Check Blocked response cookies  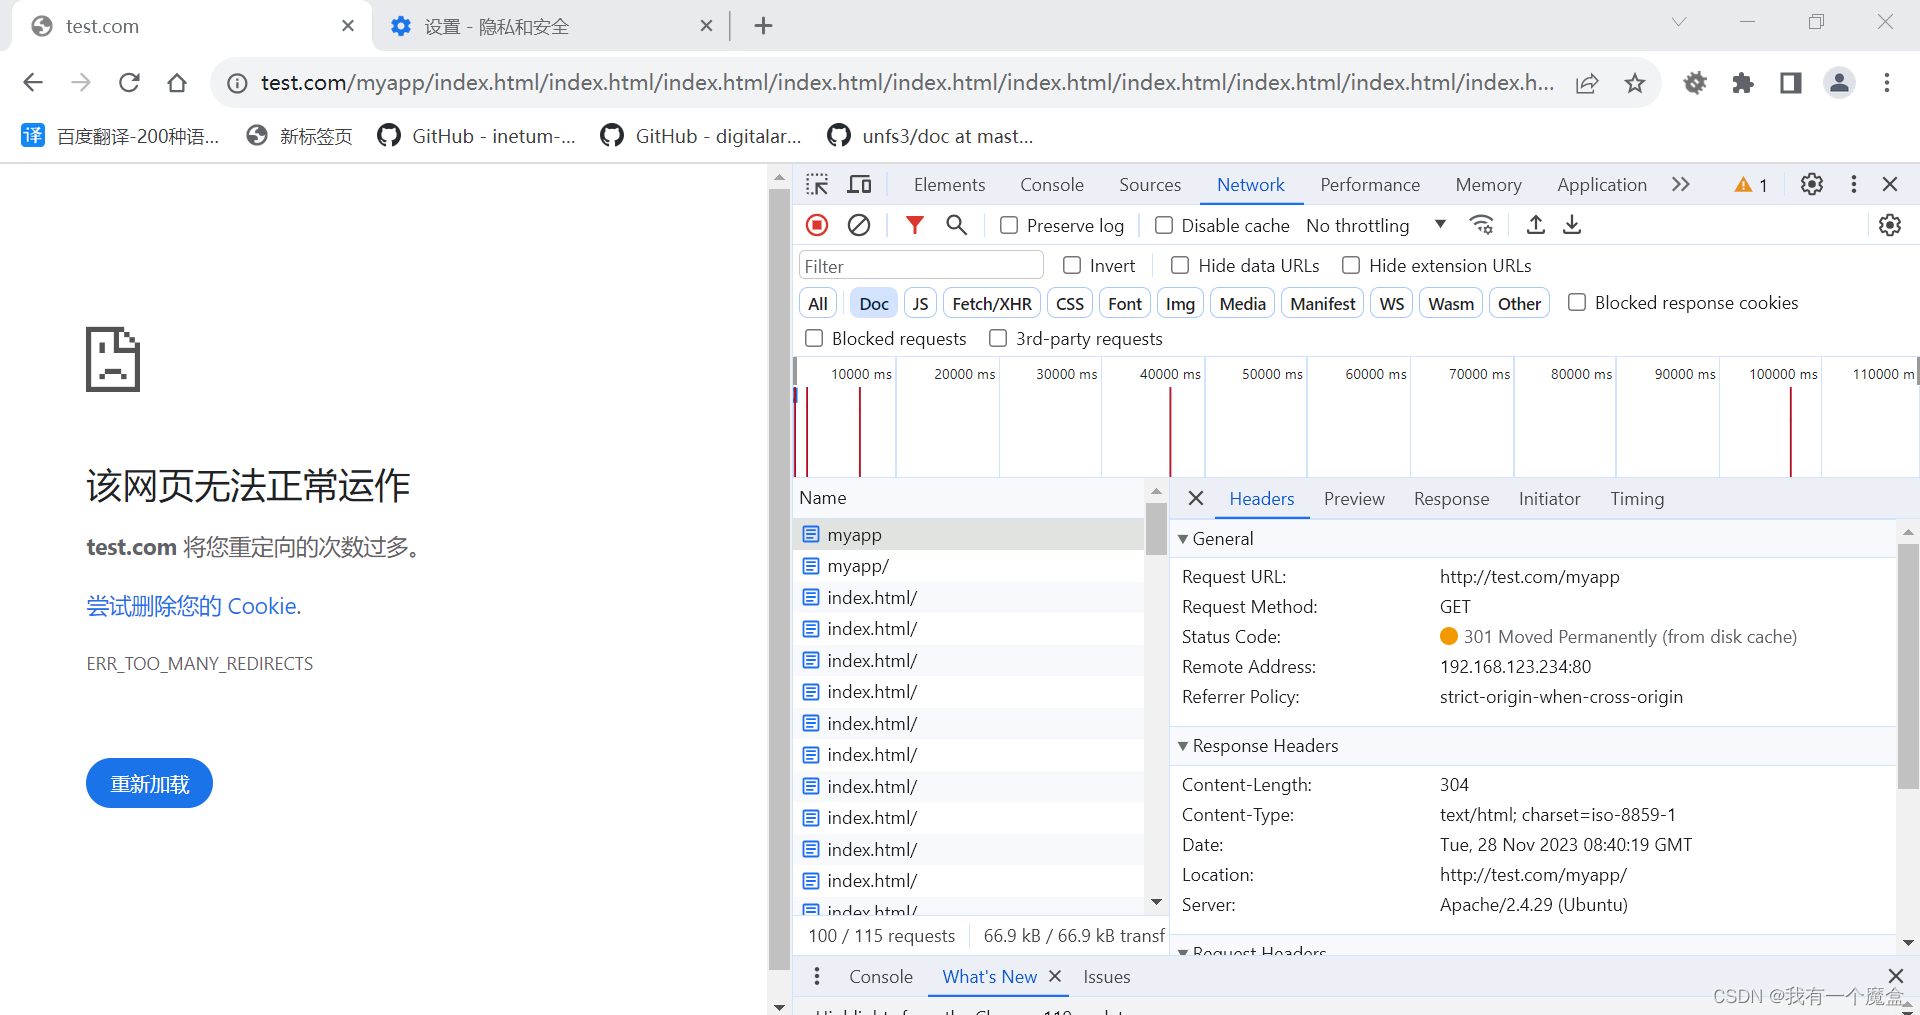(1577, 302)
